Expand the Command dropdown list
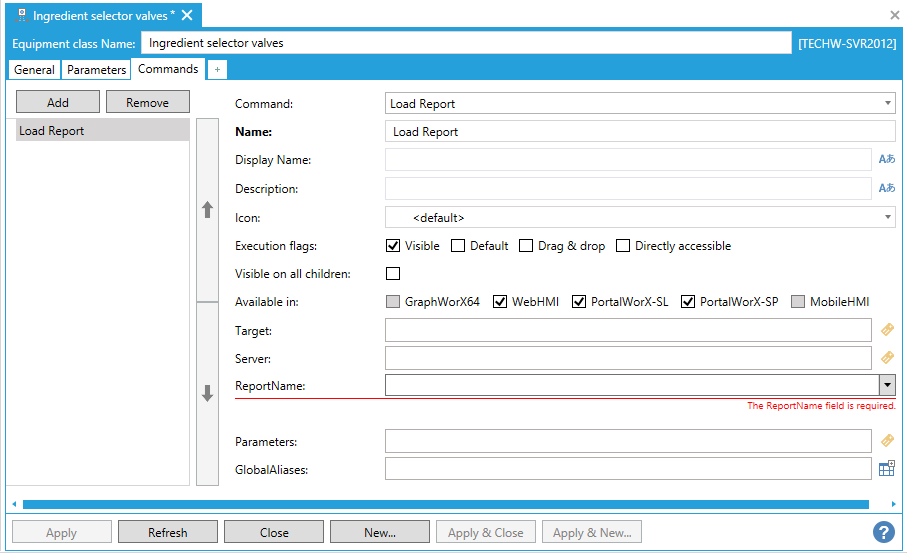 pos(888,103)
